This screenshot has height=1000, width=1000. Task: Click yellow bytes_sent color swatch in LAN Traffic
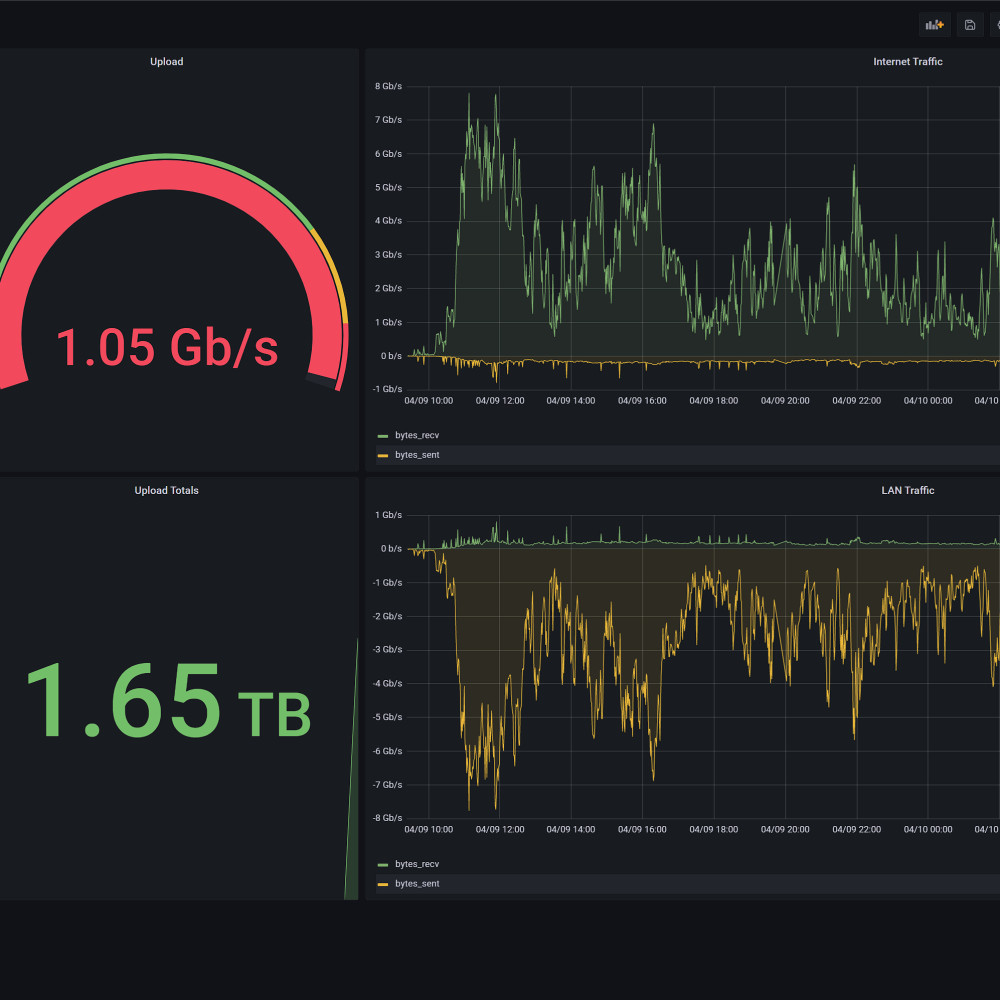coord(382,885)
